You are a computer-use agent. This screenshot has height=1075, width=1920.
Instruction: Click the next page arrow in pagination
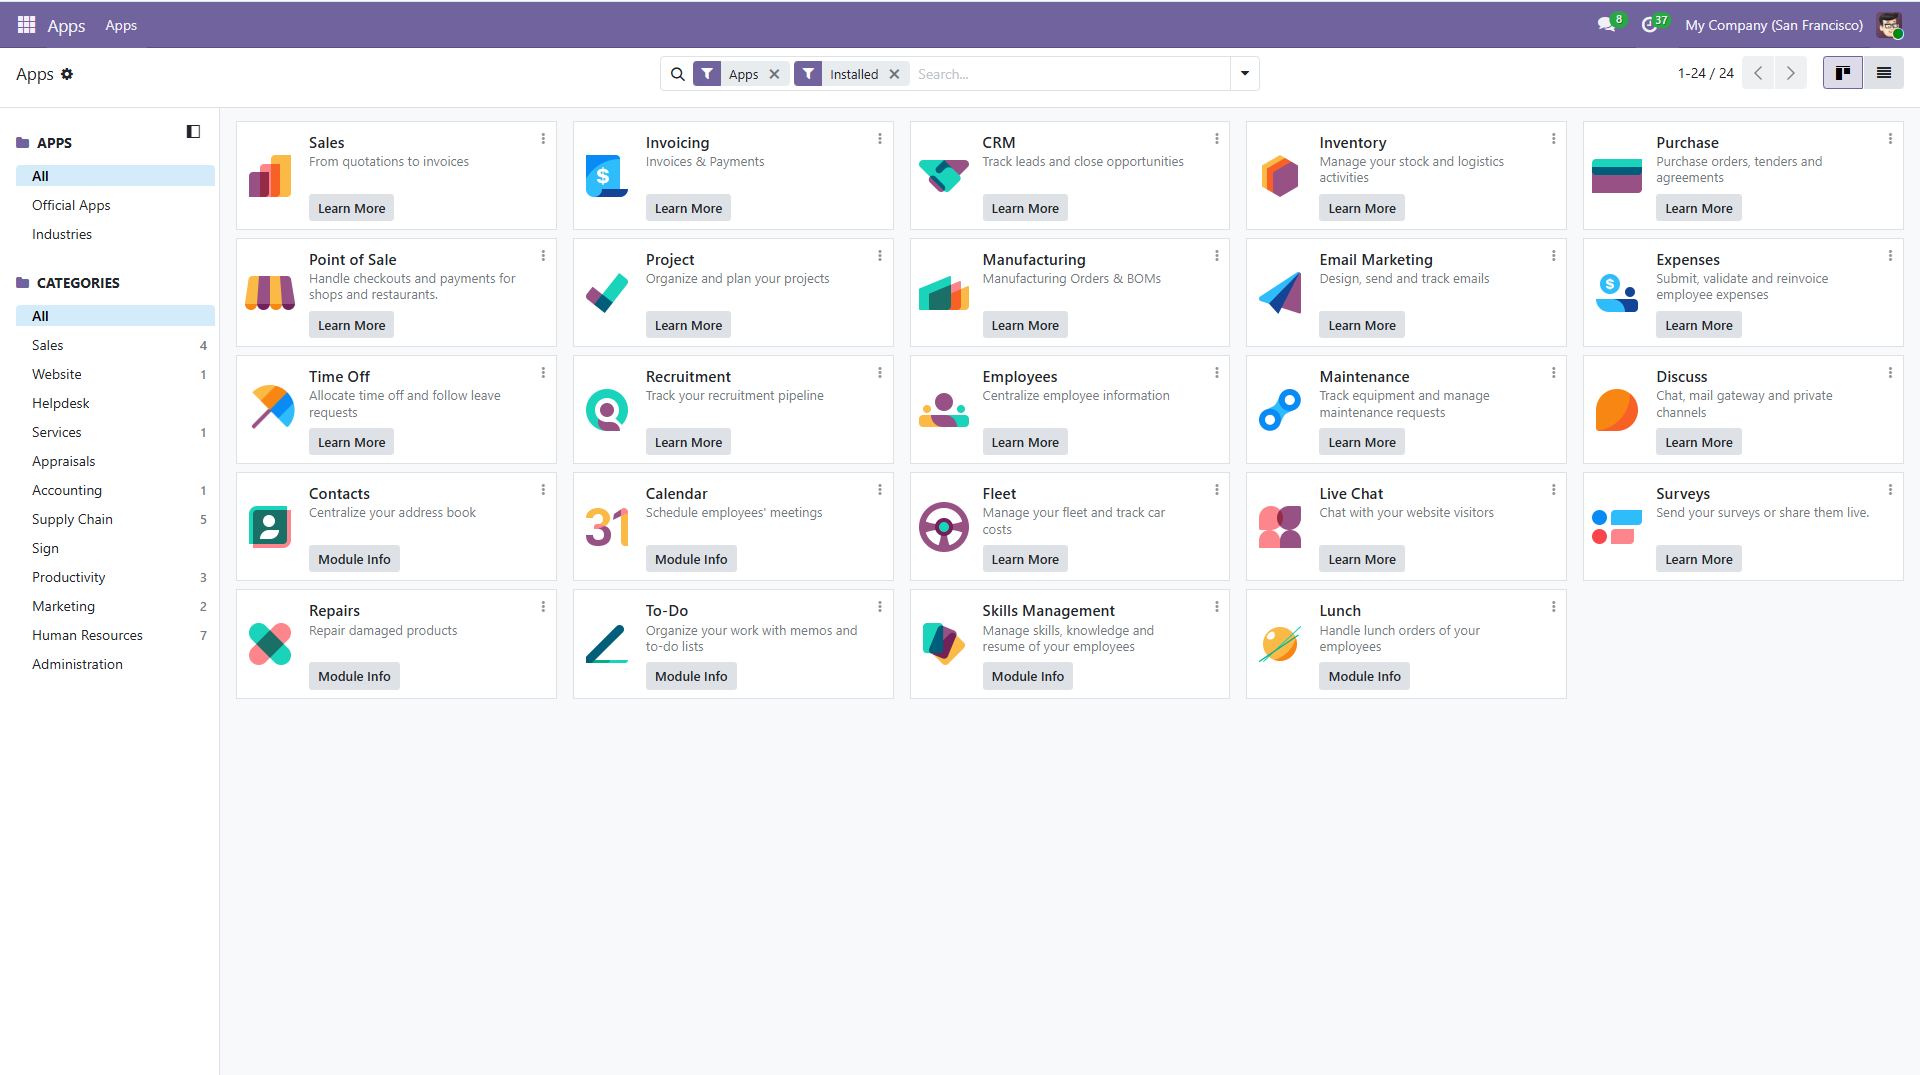[x=1790, y=72]
